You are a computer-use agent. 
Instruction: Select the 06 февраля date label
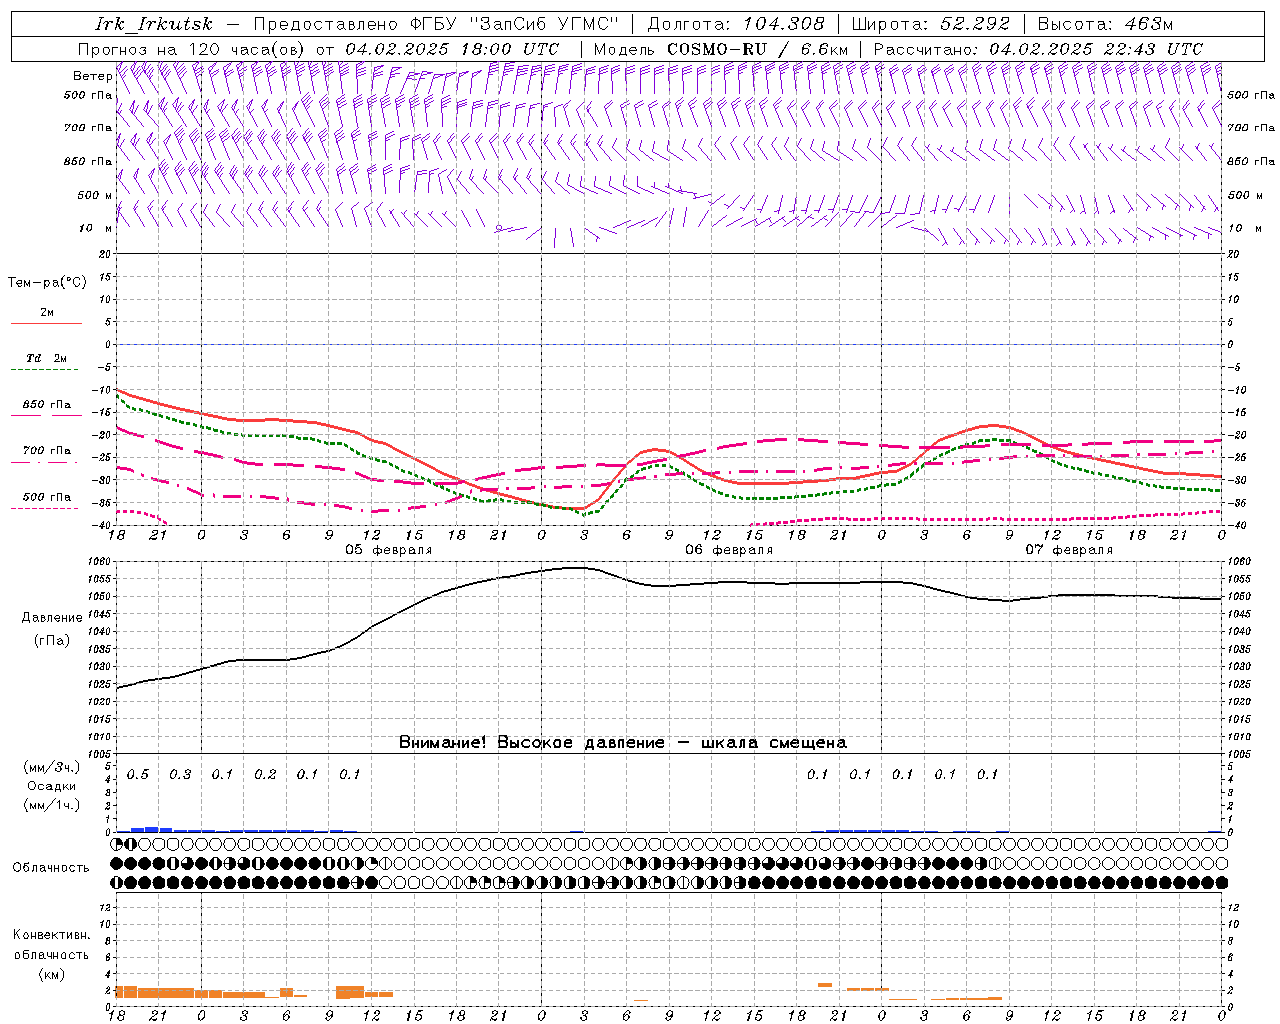[728, 550]
